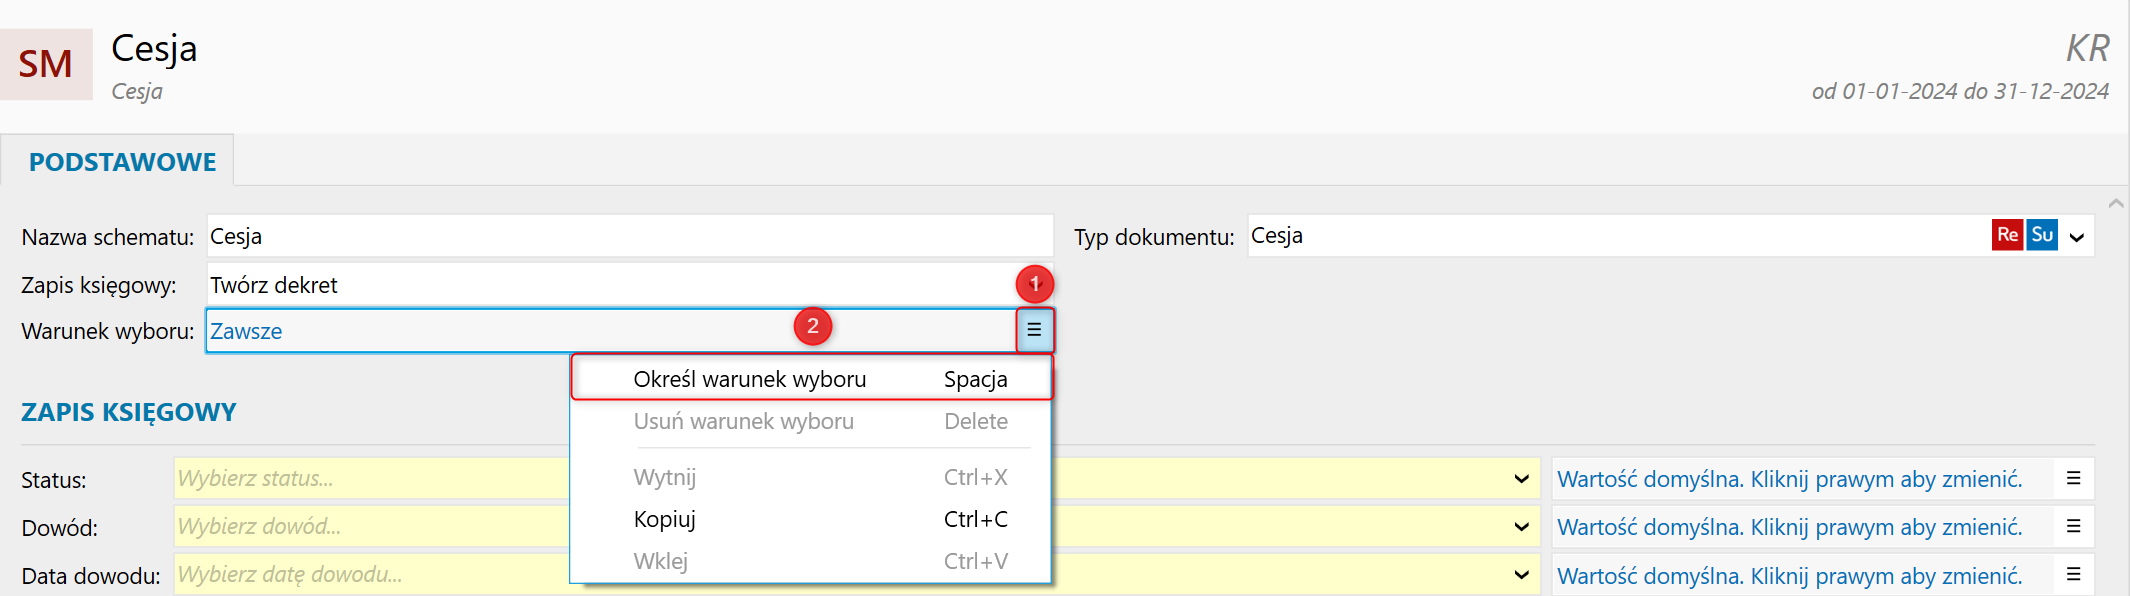The width and height of the screenshot is (2130, 596).
Task: Expand the Status dropdown arrow
Action: click(1521, 479)
